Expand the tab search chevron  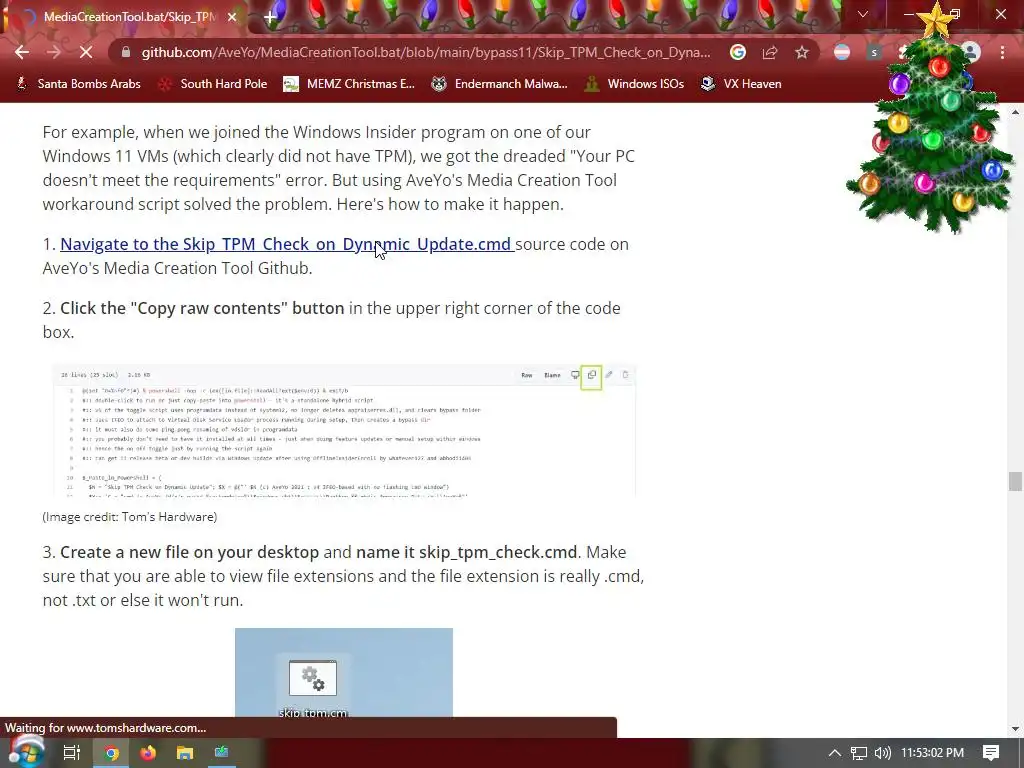[x=863, y=14]
